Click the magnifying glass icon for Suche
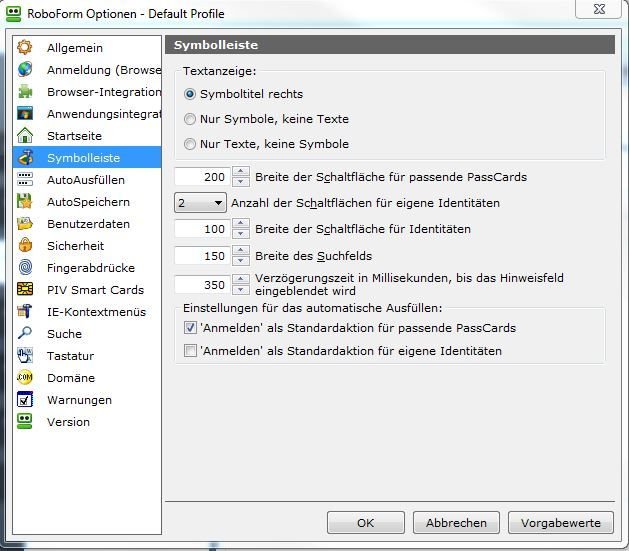Viewport: 629px width, 551px height. coord(25,333)
